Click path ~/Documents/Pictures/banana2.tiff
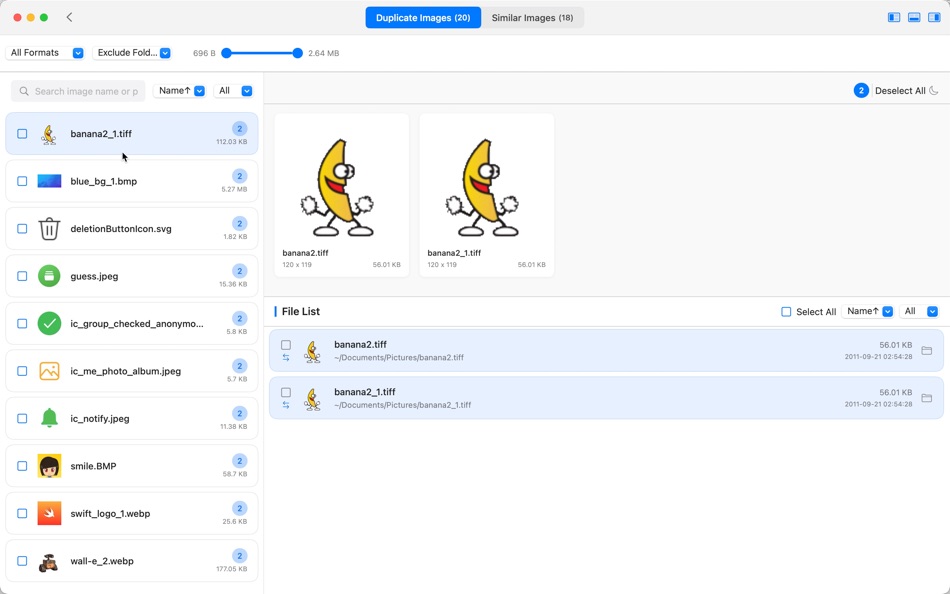This screenshot has height=594, width=950. coord(399,358)
